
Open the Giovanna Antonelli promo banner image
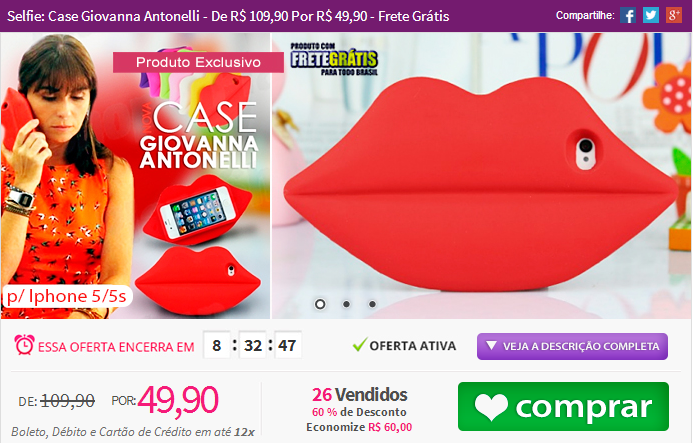pos(135,176)
